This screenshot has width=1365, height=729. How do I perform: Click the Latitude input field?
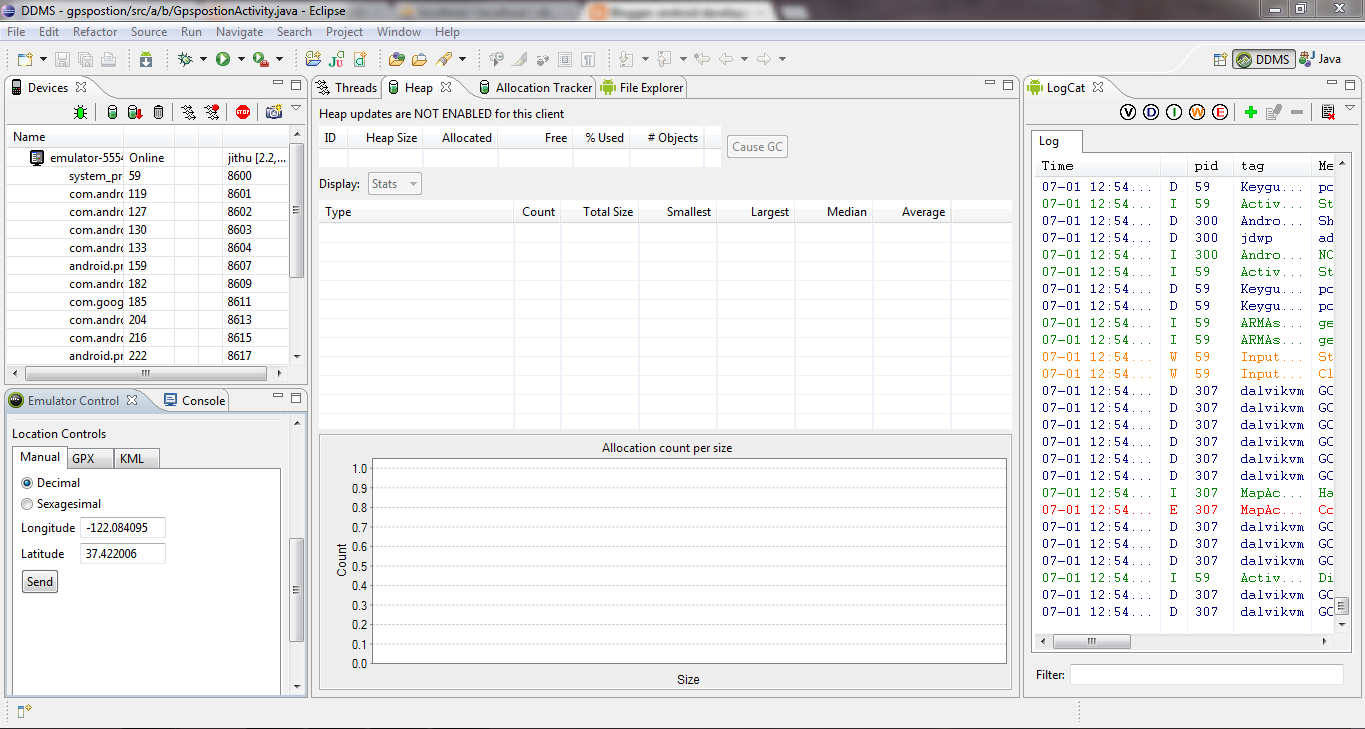coord(123,554)
